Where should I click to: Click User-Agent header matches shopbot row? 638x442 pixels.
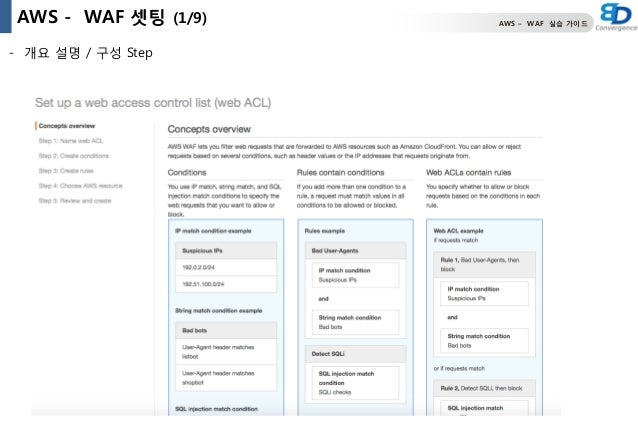[x=226, y=378]
